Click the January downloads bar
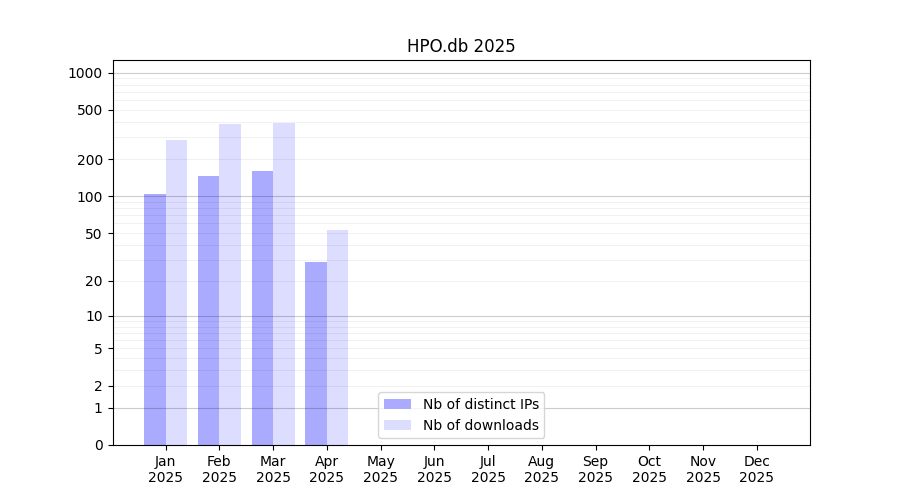The width and height of the screenshot is (900, 500). pos(176,292)
